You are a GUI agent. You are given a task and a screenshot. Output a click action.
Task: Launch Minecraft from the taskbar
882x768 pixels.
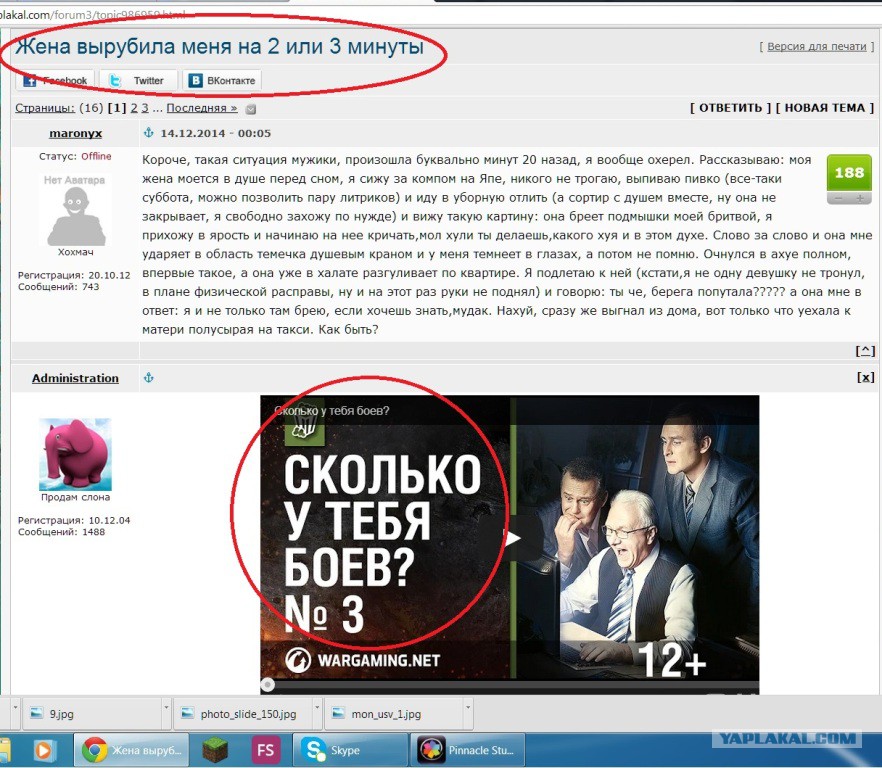(x=215, y=750)
